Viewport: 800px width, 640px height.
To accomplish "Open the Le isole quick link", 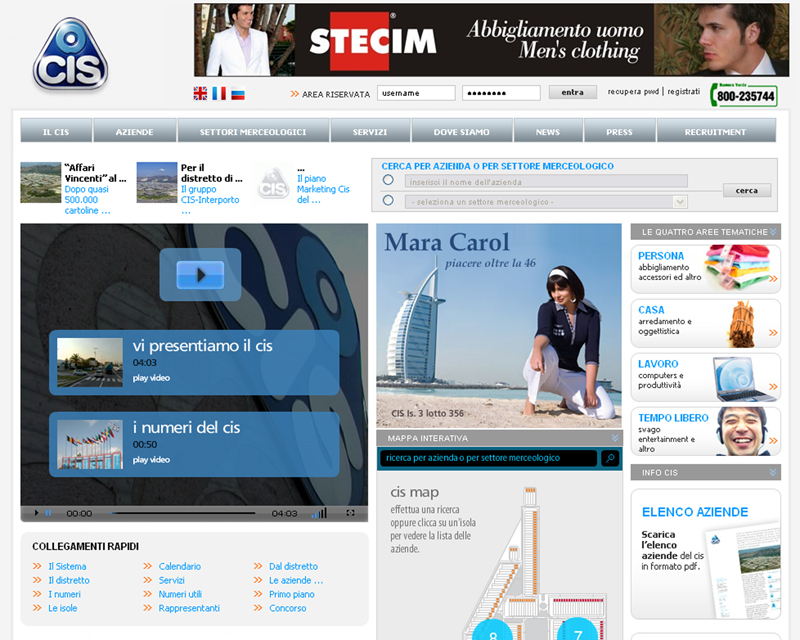I will coord(63,608).
